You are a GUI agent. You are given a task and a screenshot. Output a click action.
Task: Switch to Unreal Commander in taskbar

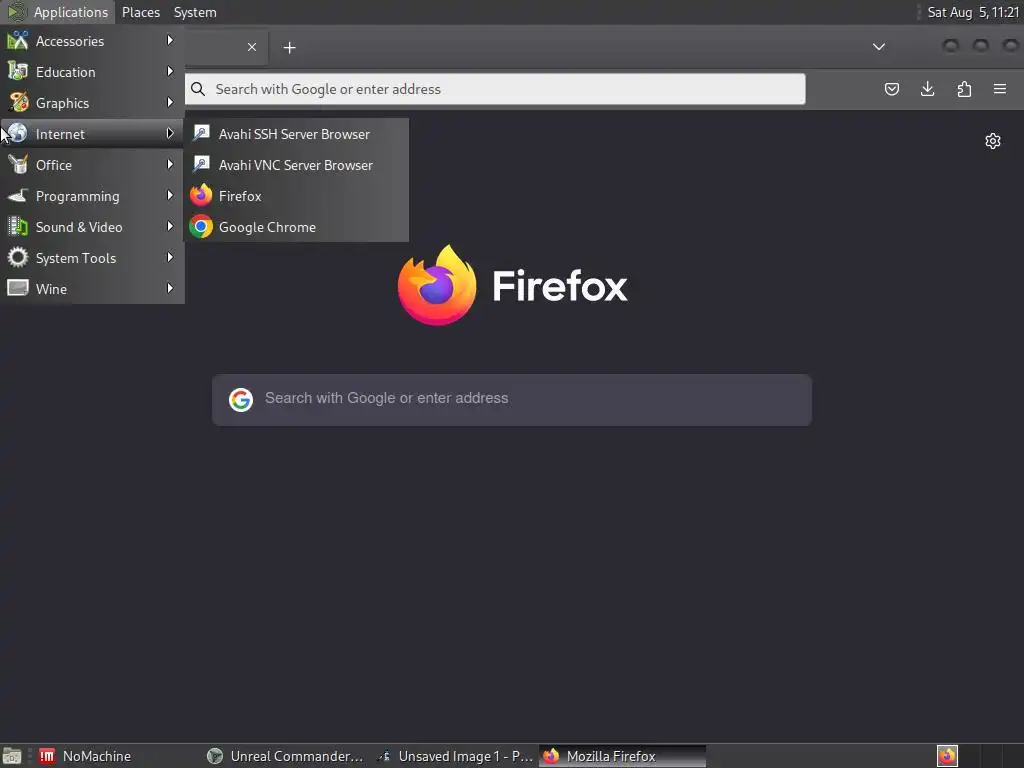click(285, 756)
